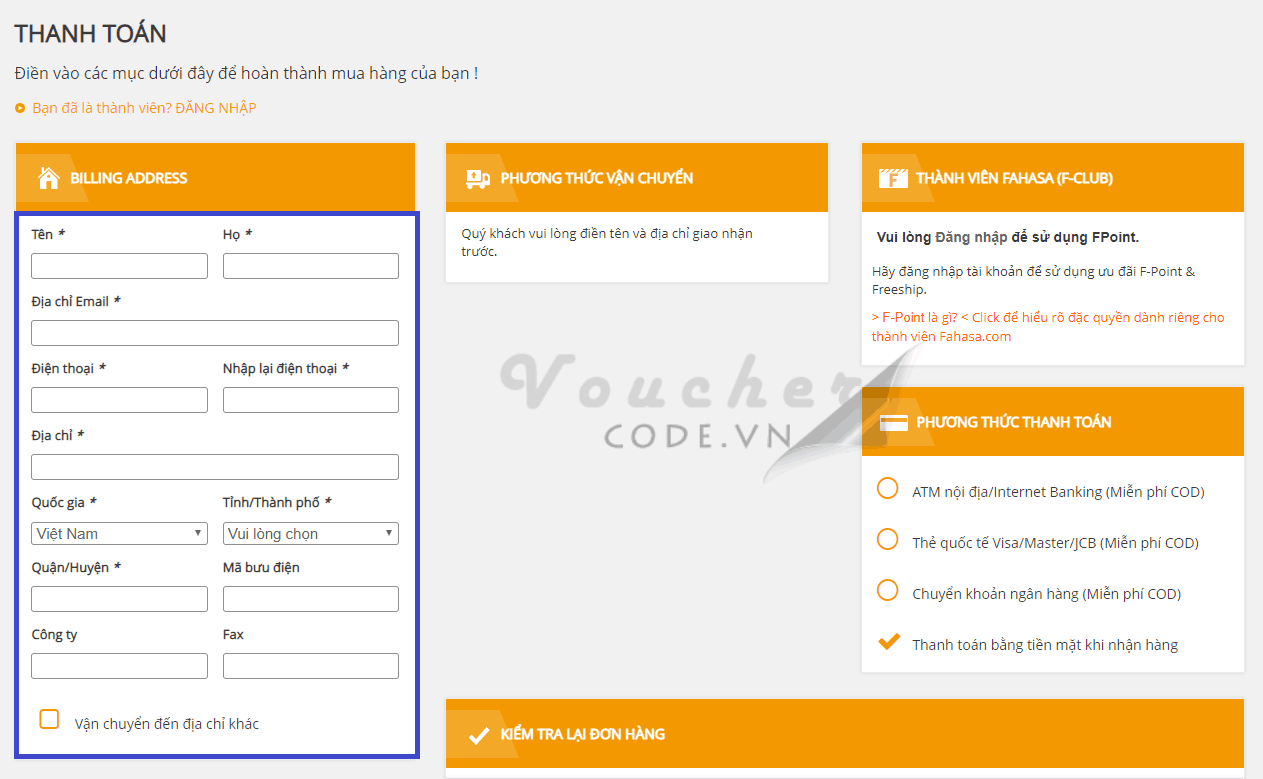Select ATM nội địa/Internet Banking payment option
This screenshot has height=779, width=1263.
(887, 489)
